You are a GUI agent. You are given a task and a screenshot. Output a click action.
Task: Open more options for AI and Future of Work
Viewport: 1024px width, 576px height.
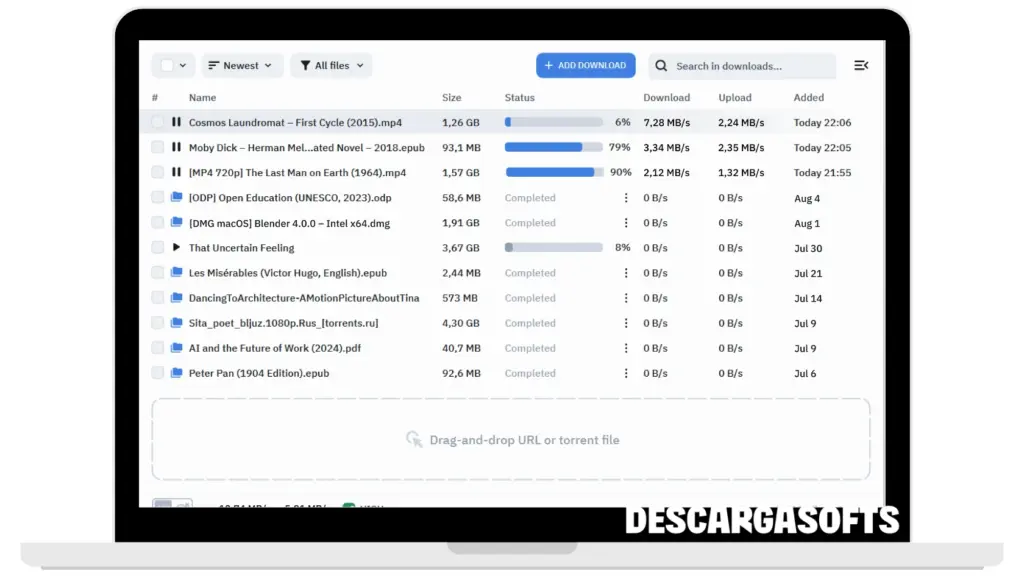coord(626,348)
